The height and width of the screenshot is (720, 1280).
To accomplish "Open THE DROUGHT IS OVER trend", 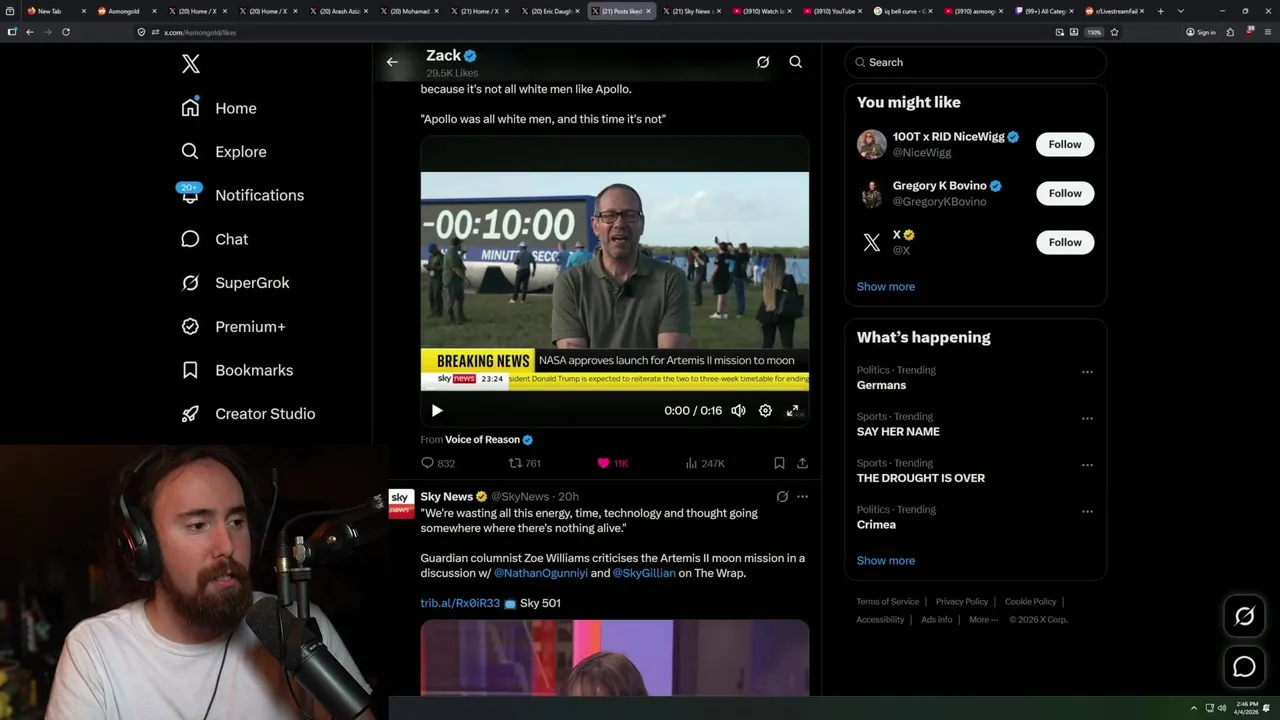I will coord(920,478).
